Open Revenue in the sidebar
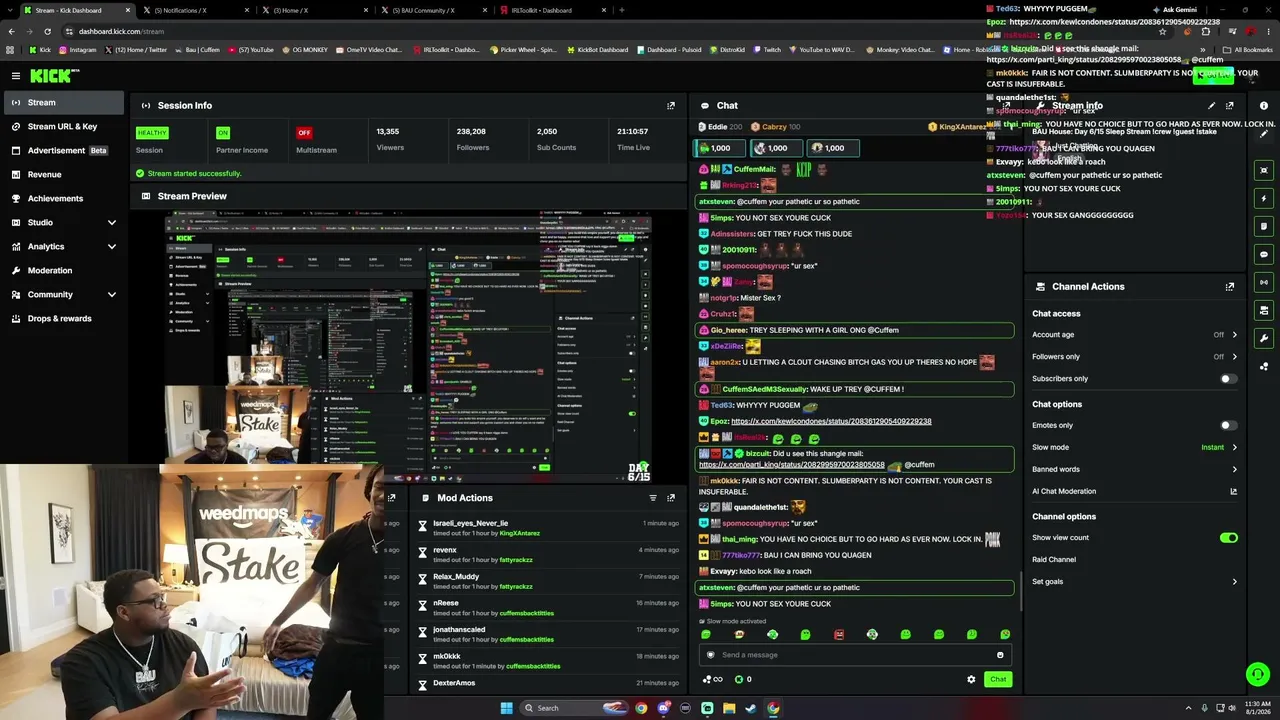Image resolution: width=1280 pixels, height=720 pixels. tap(64, 174)
